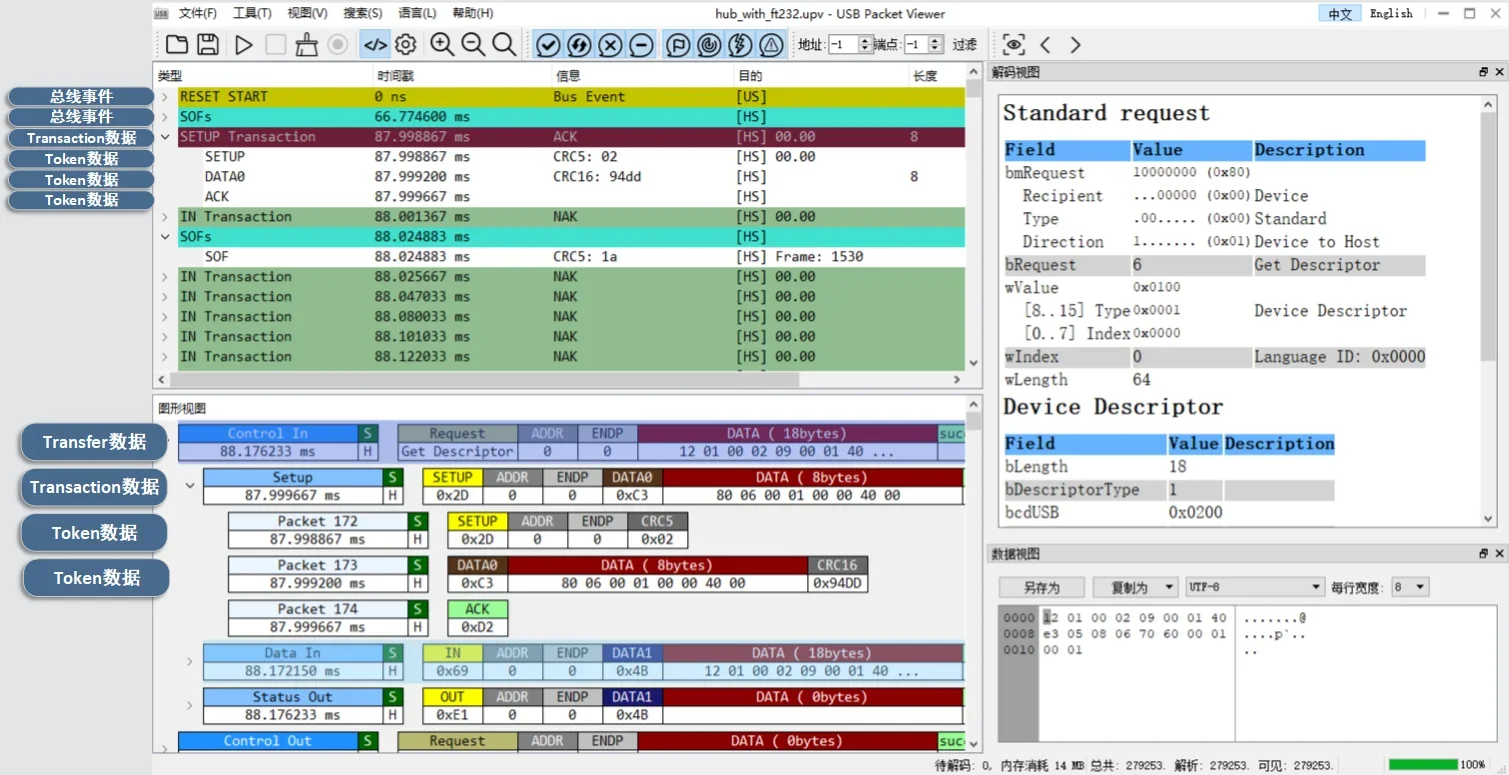Click the save floppy disk icon
1509x775 pixels.
208,44
